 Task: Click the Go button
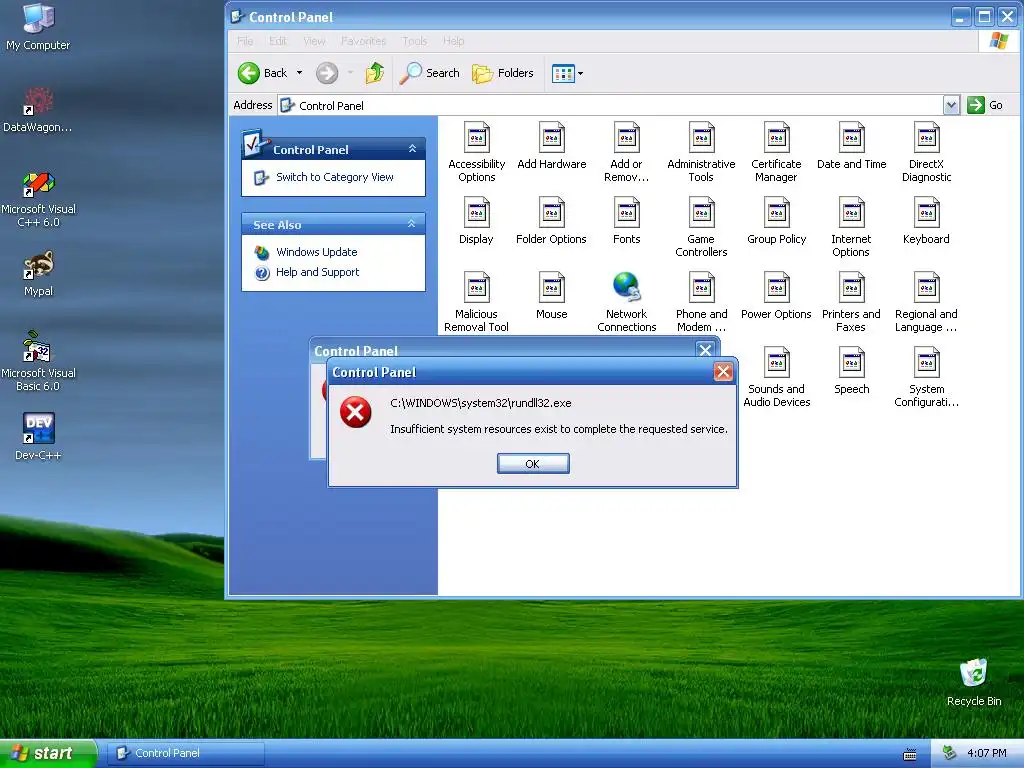tap(985, 105)
